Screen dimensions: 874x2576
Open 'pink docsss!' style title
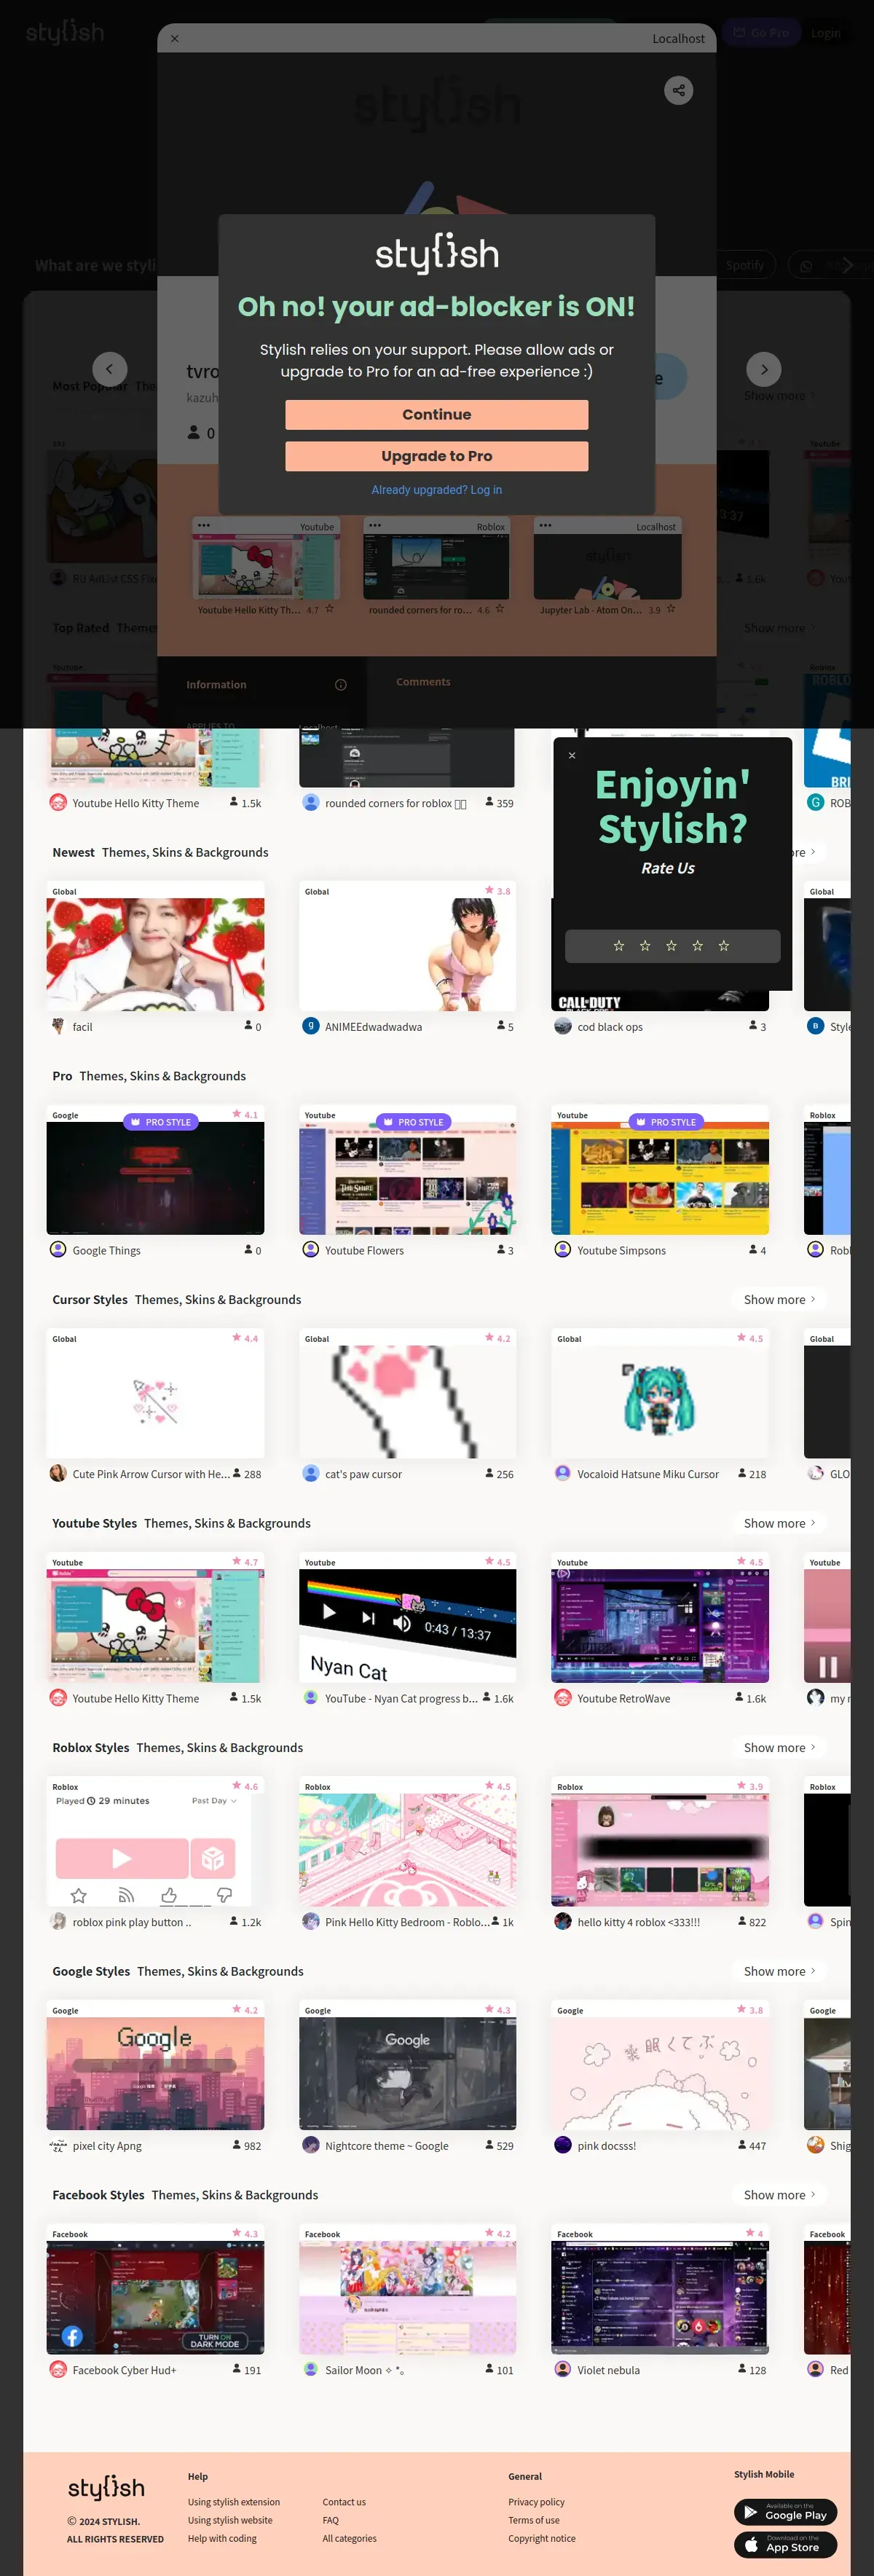point(606,2146)
